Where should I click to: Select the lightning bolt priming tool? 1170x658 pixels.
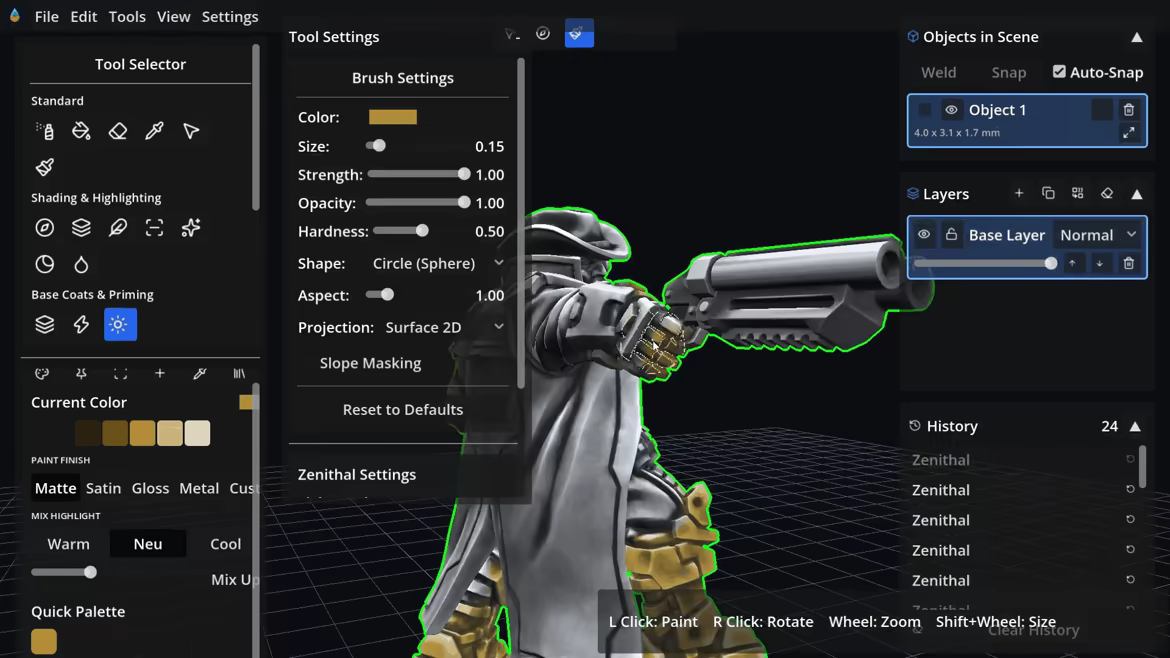(x=81, y=325)
